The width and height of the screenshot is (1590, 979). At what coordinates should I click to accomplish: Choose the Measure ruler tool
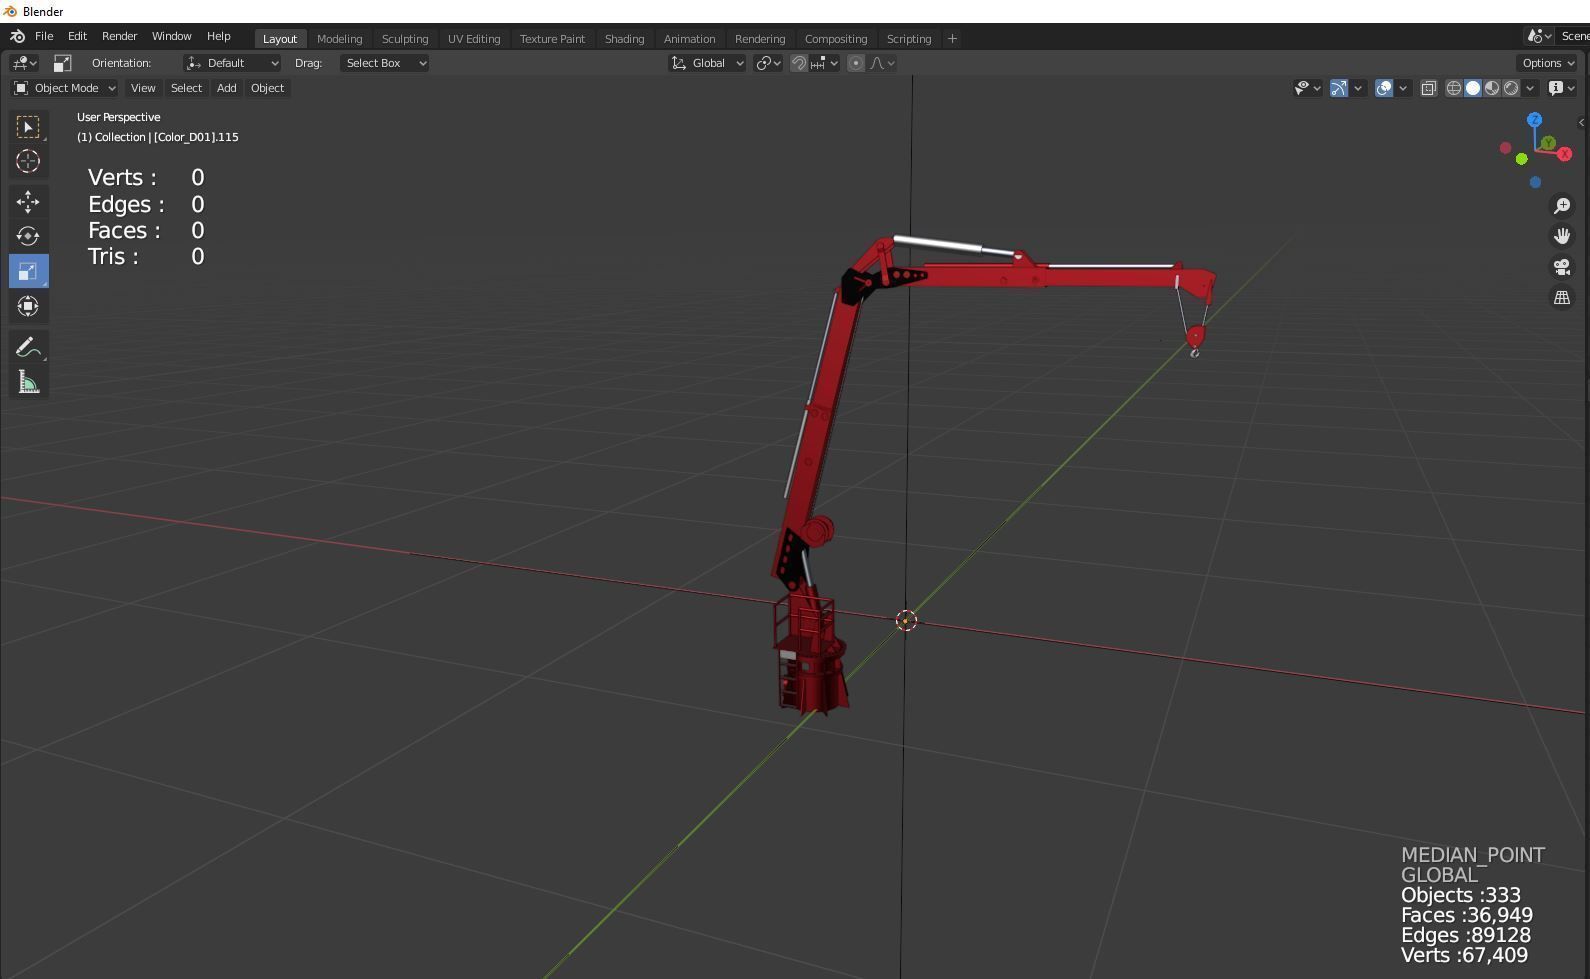click(28, 383)
